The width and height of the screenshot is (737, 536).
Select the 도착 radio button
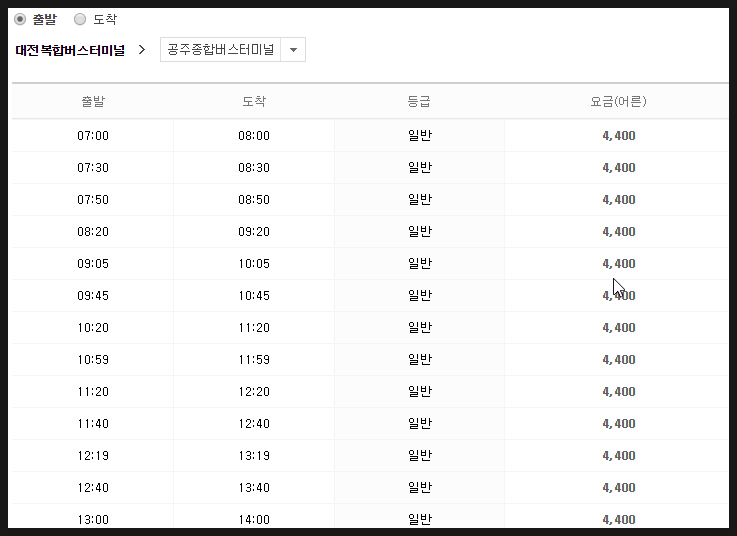tap(80, 19)
